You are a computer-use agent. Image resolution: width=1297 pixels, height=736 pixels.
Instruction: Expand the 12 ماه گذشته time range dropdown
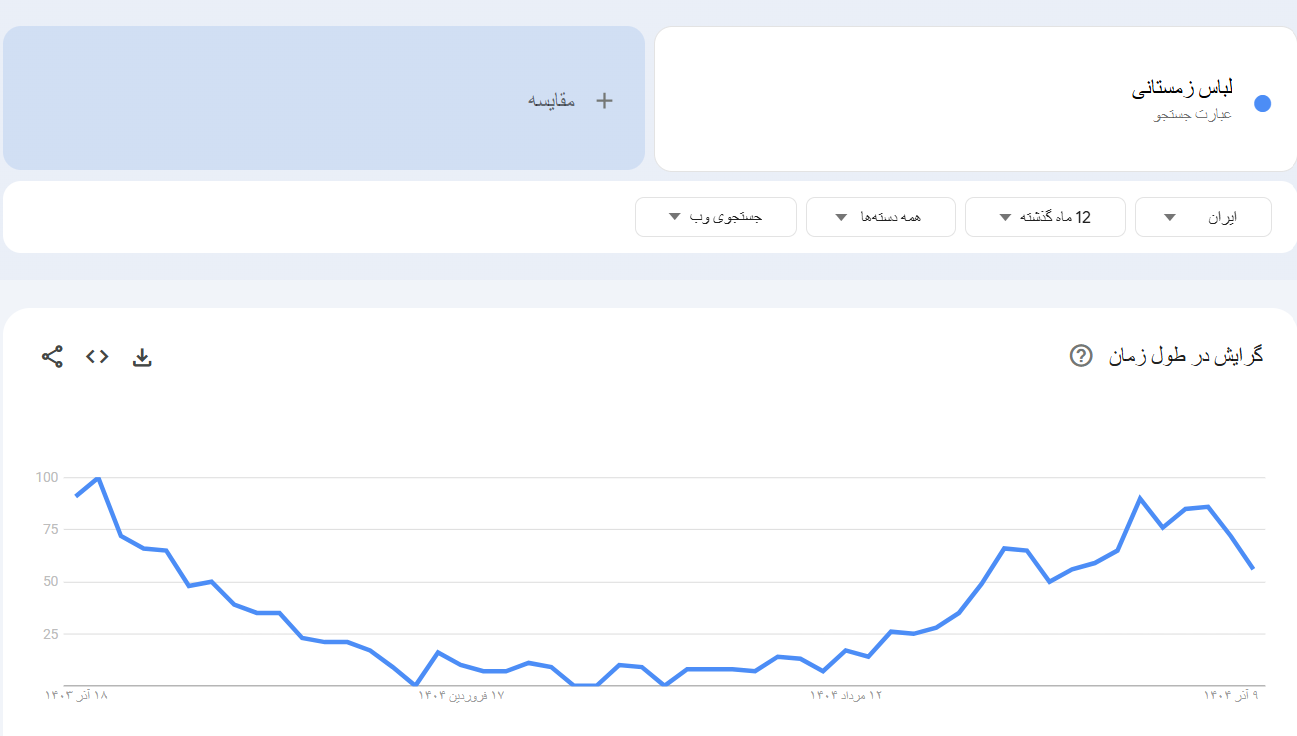(x=1044, y=217)
